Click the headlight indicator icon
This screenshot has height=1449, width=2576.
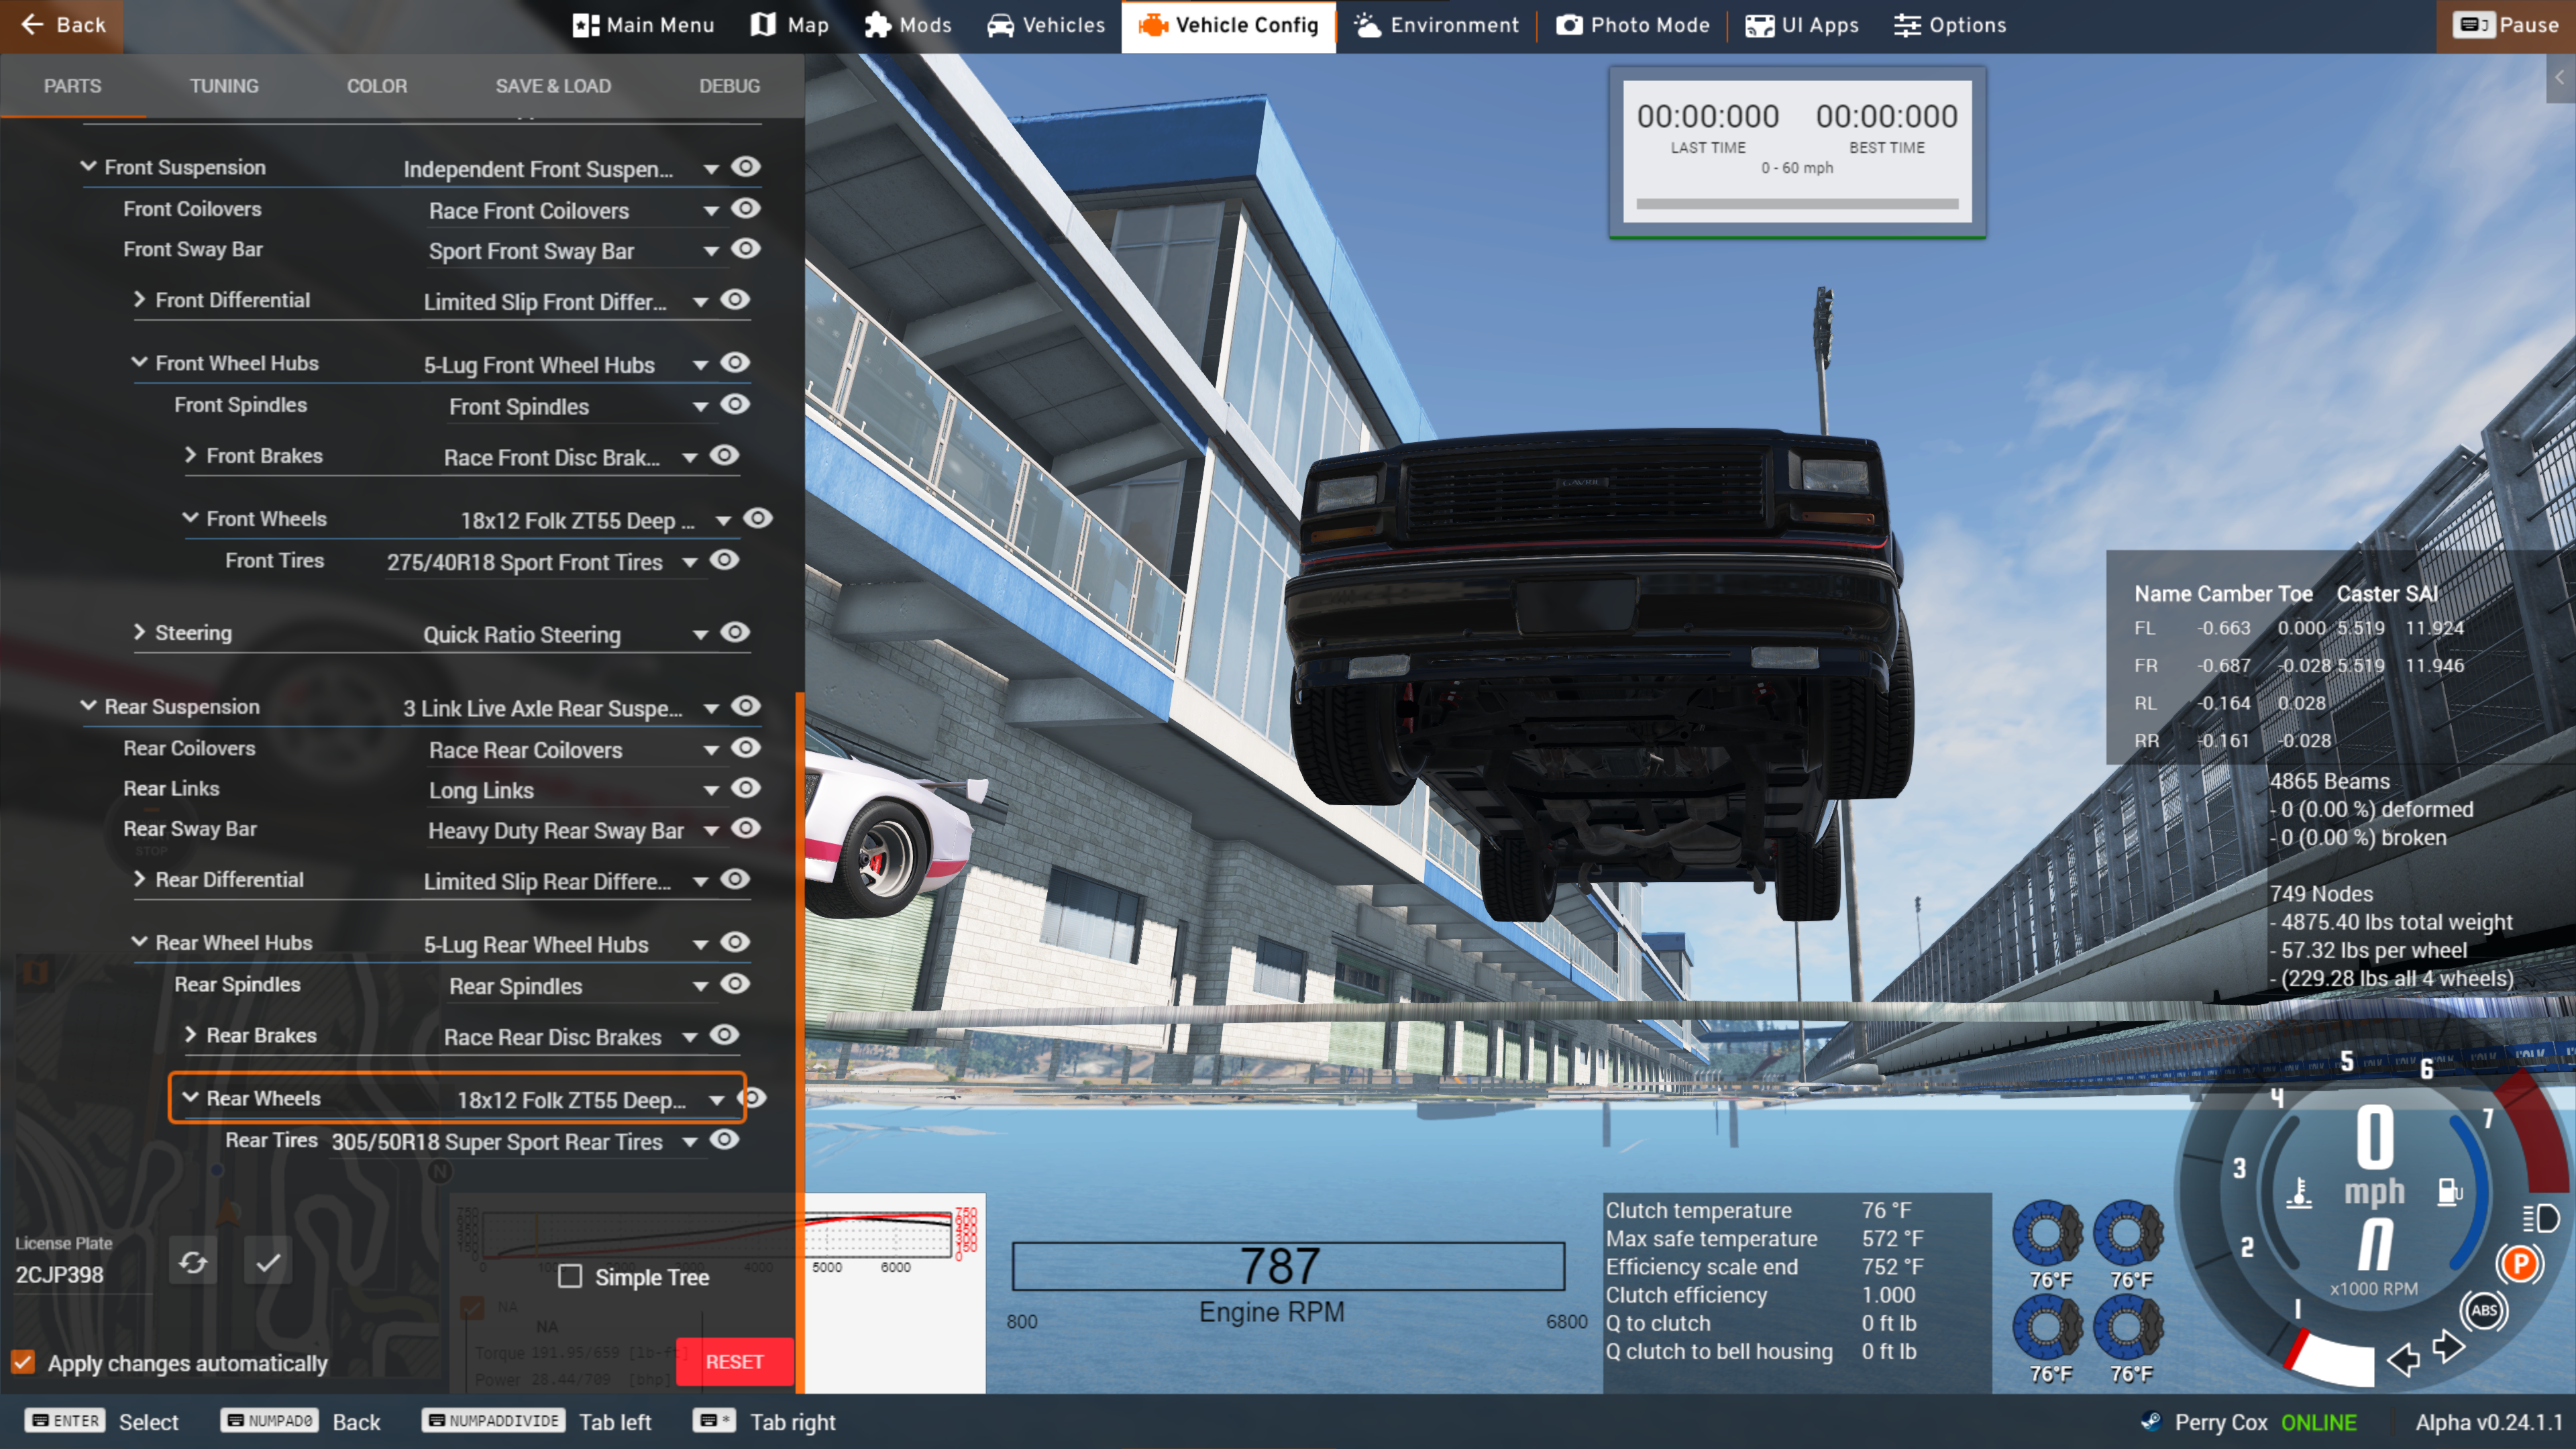2540,1218
